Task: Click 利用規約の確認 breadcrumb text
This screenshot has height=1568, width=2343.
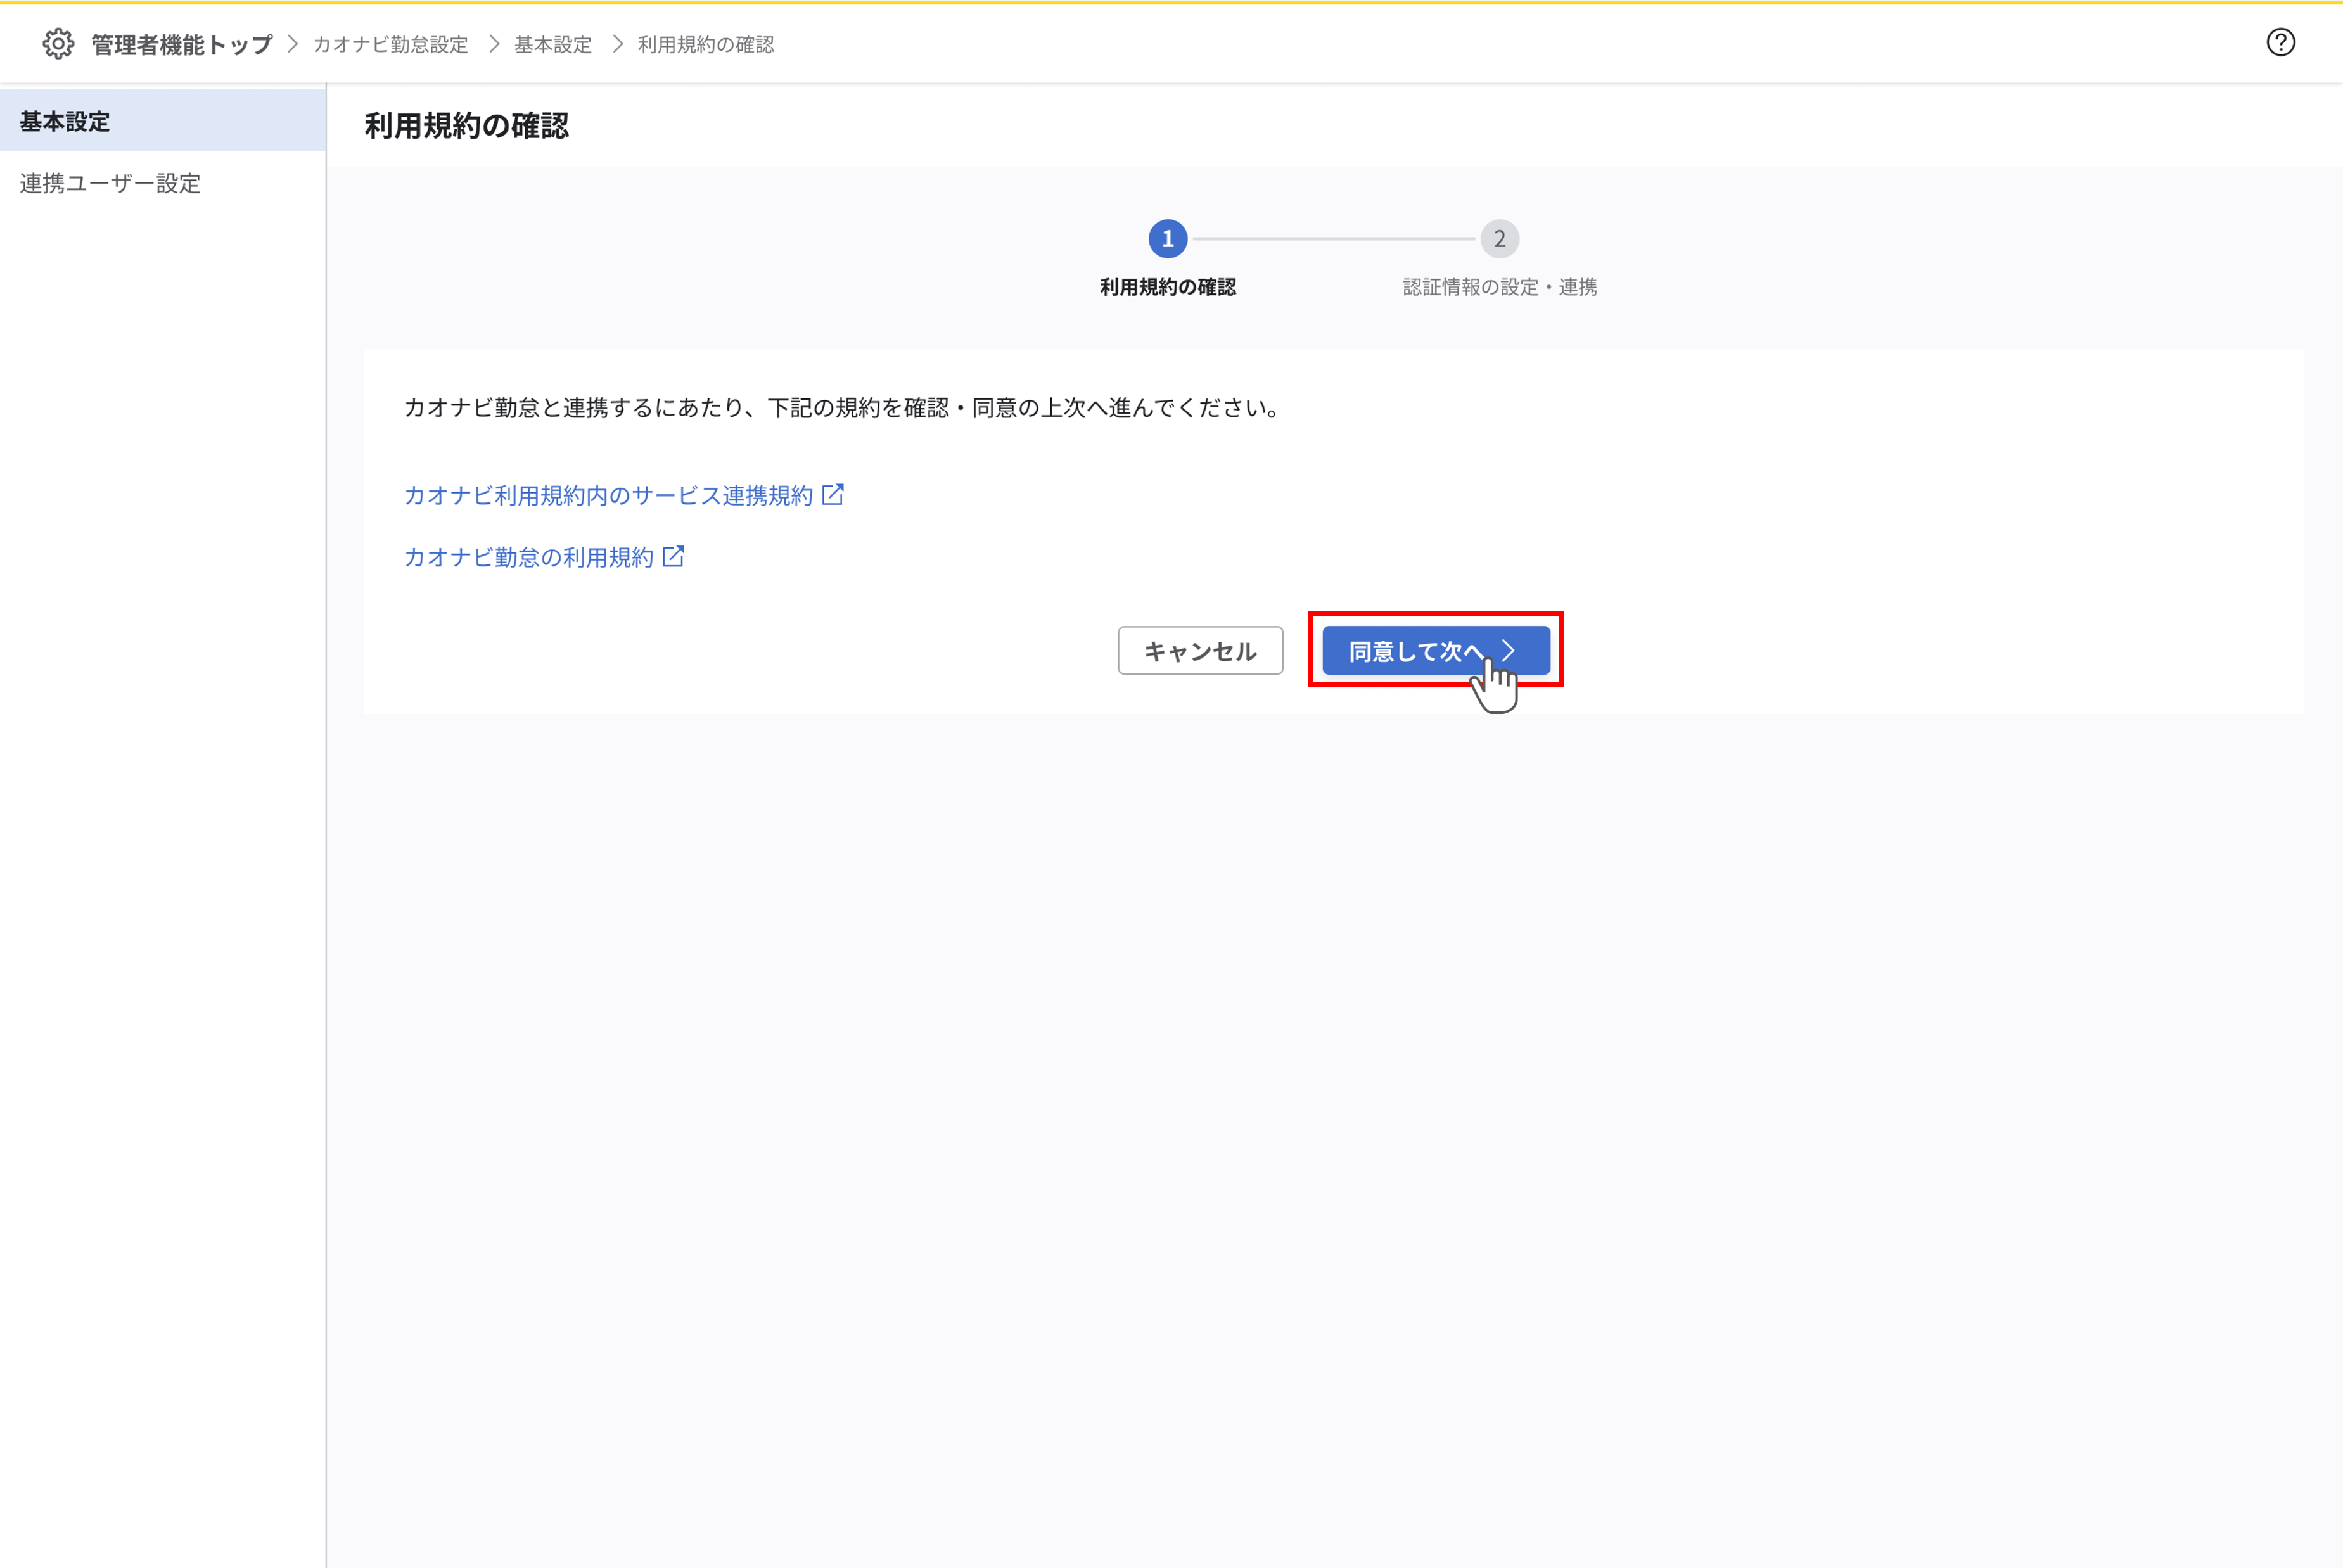Action: [x=706, y=44]
